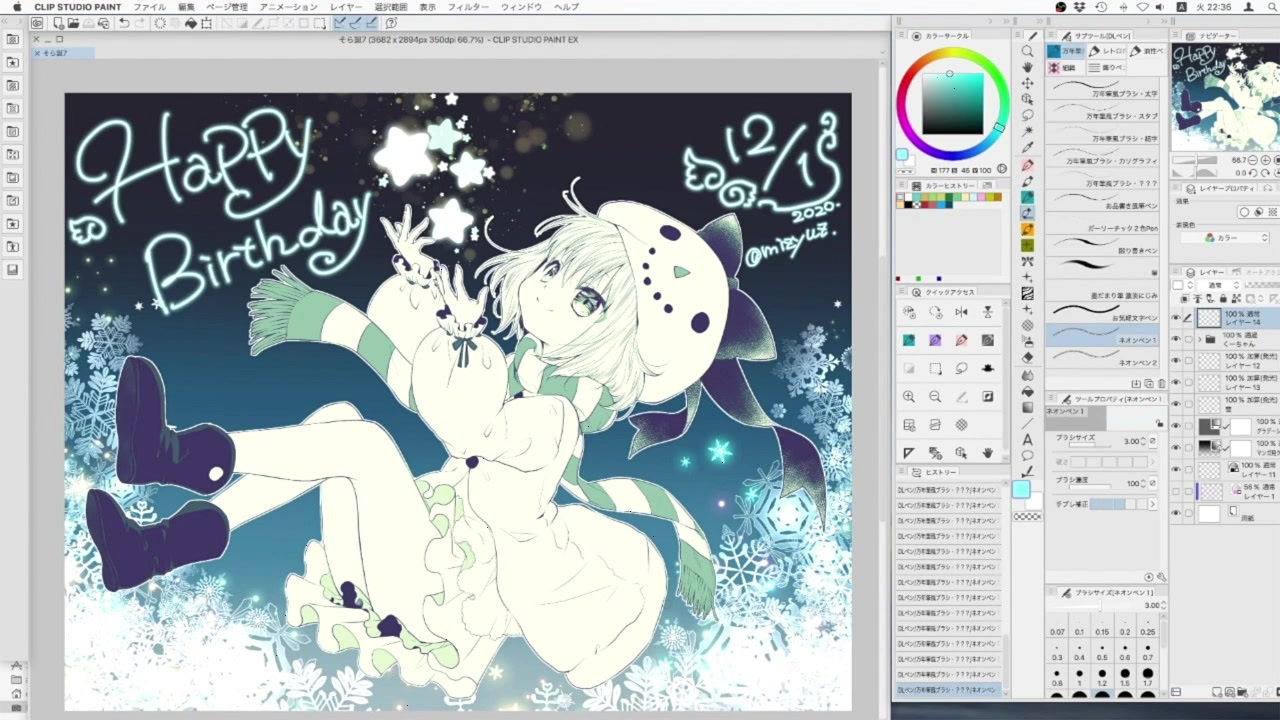The width and height of the screenshot is (1280, 720).
Task: Hide the レイヤー 12 layer visibility eye
Action: point(1175,361)
